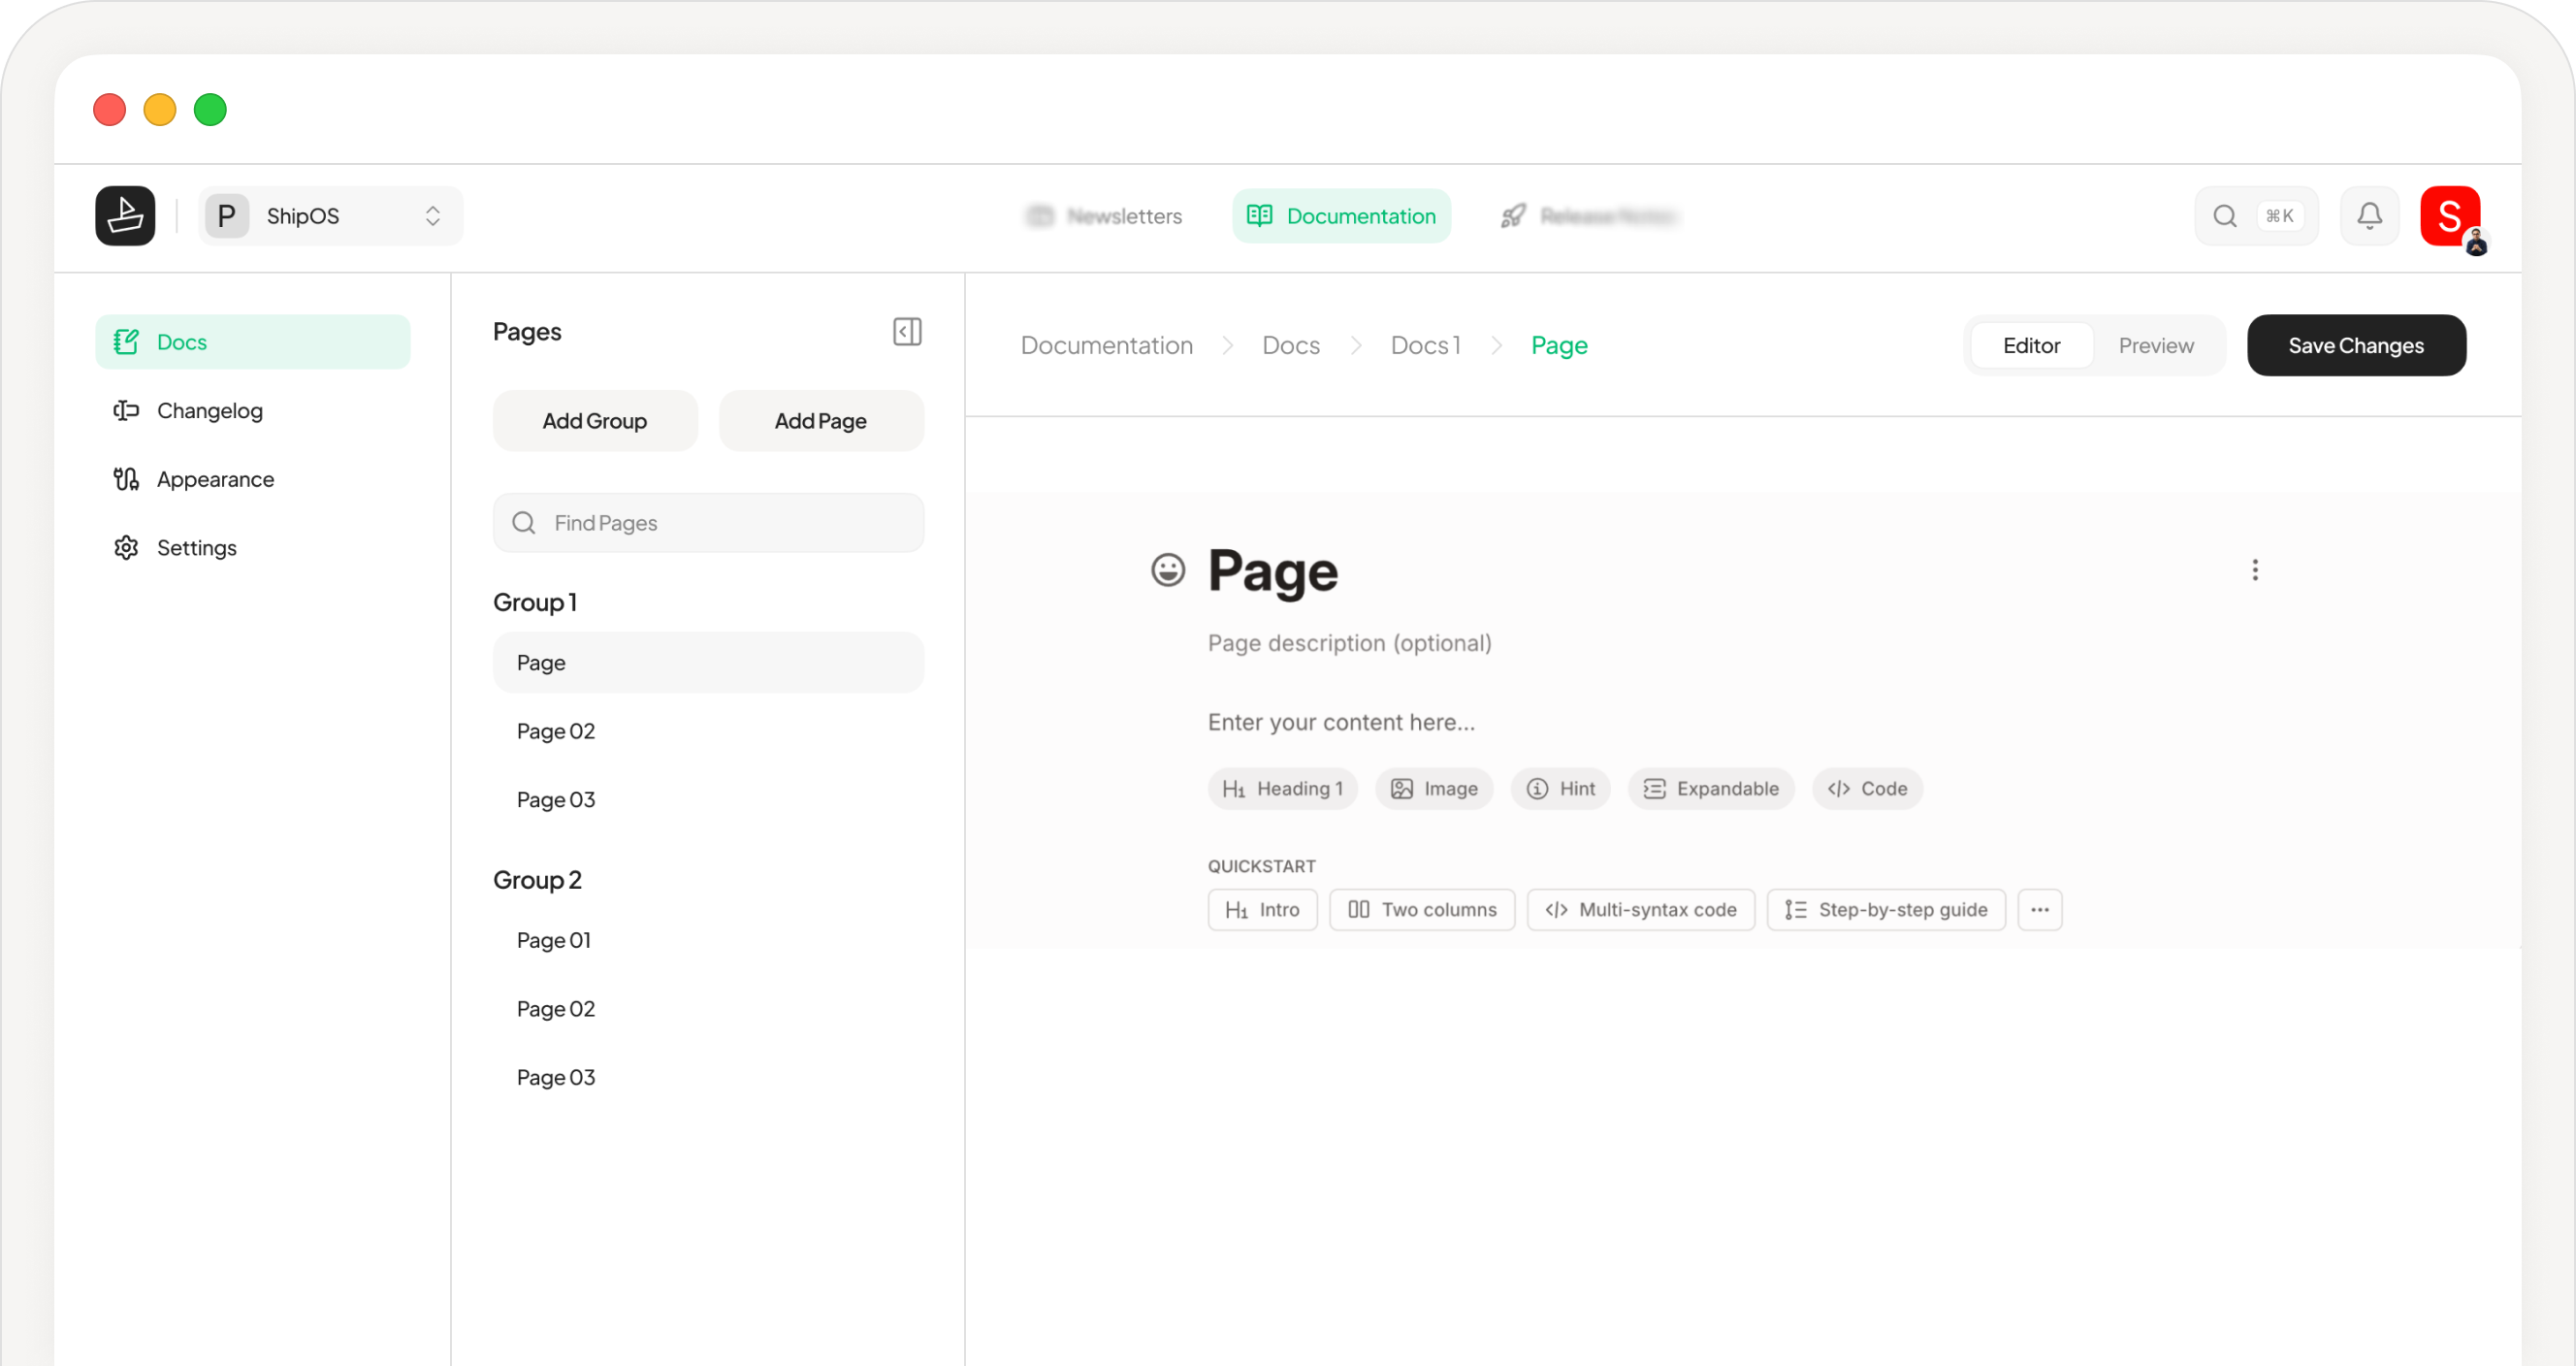Image resolution: width=2576 pixels, height=1366 pixels.
Task: Click the emoji picker icon beside Page title
Action: point(1167,570)
